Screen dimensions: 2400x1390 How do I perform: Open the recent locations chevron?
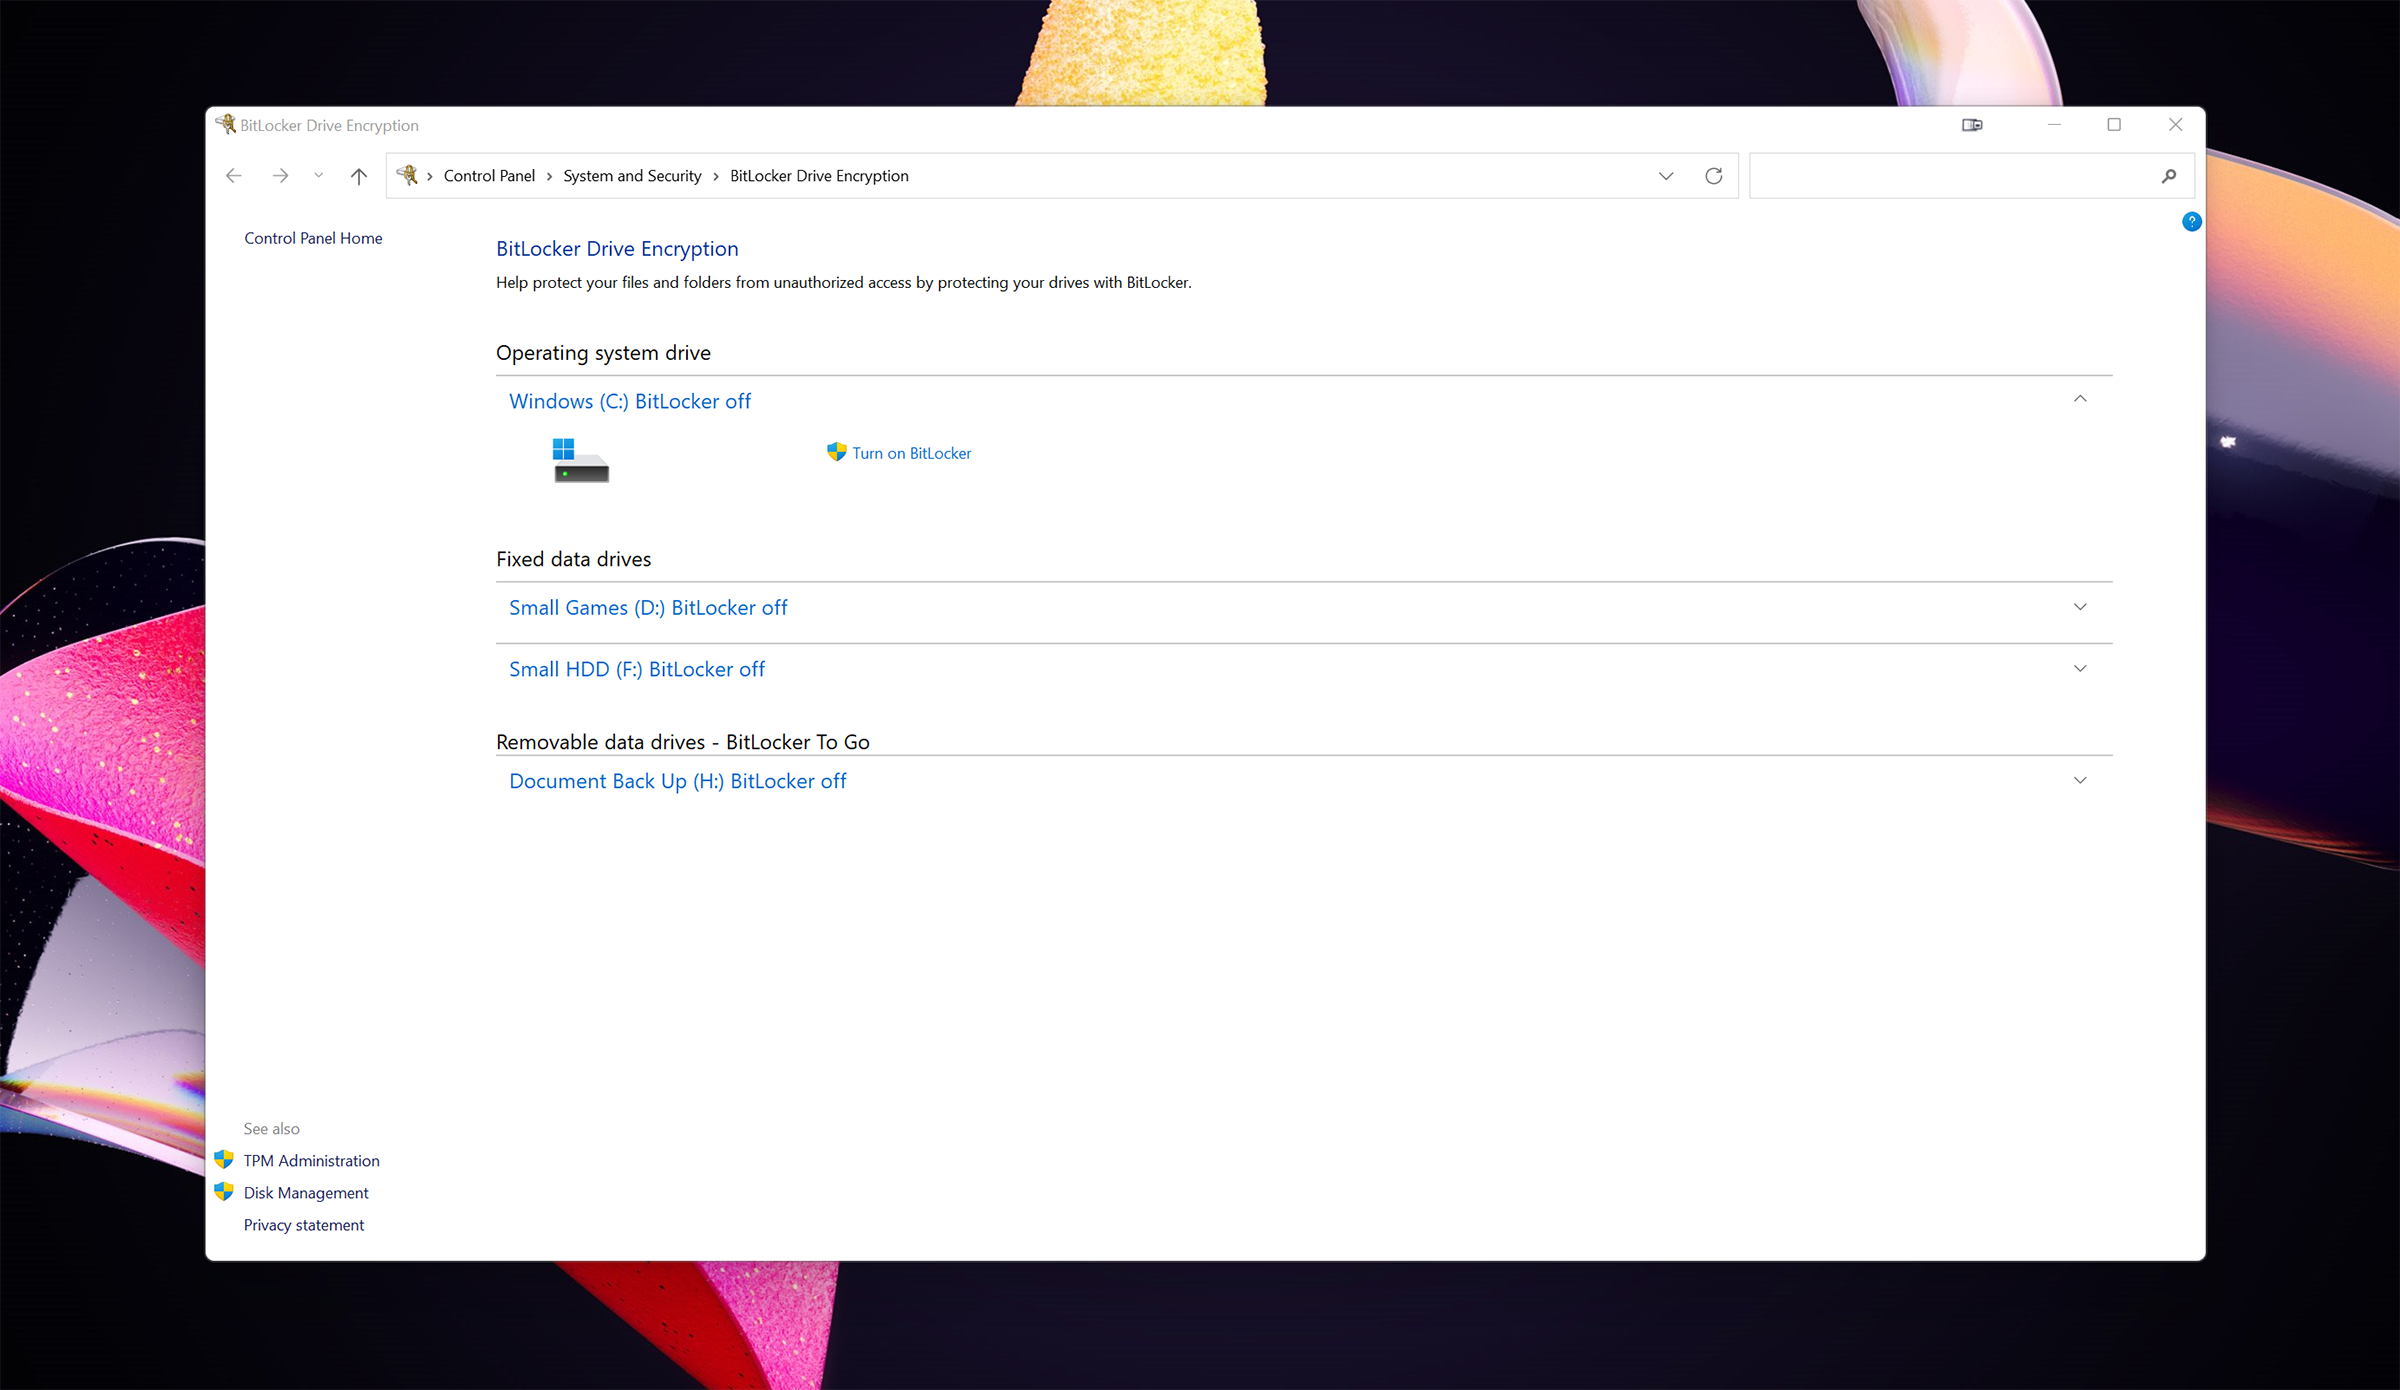pyautogui.click(x=318, y=176)
